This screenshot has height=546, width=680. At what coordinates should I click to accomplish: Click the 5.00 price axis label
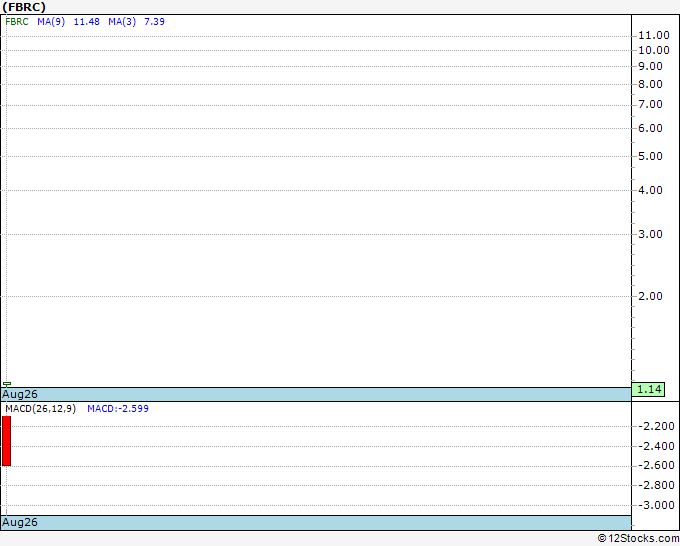[x=650, y=156]
